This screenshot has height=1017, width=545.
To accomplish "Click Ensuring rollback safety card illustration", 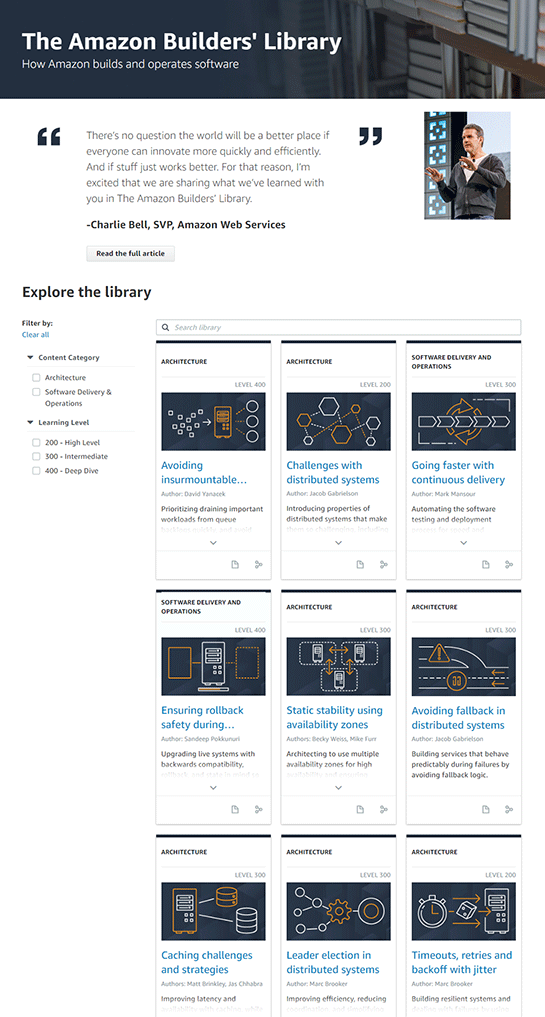I will point(213,666).
